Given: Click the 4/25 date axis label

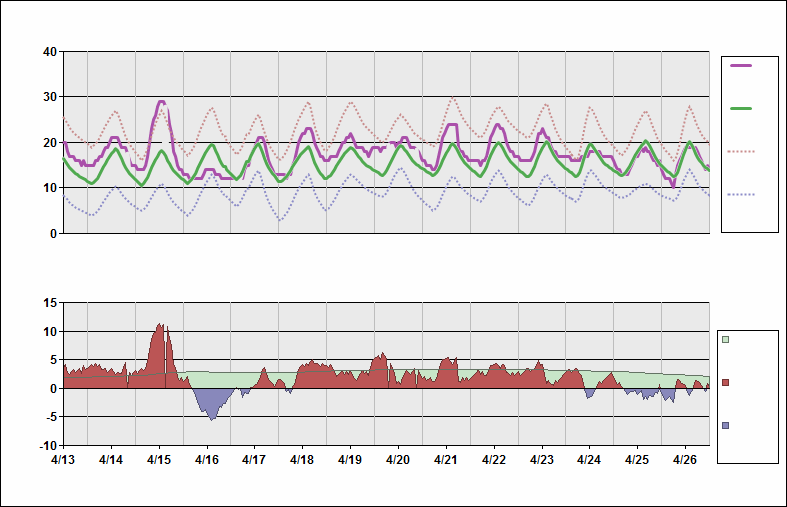Looking at the screenshot, I should tap(637, 460).
